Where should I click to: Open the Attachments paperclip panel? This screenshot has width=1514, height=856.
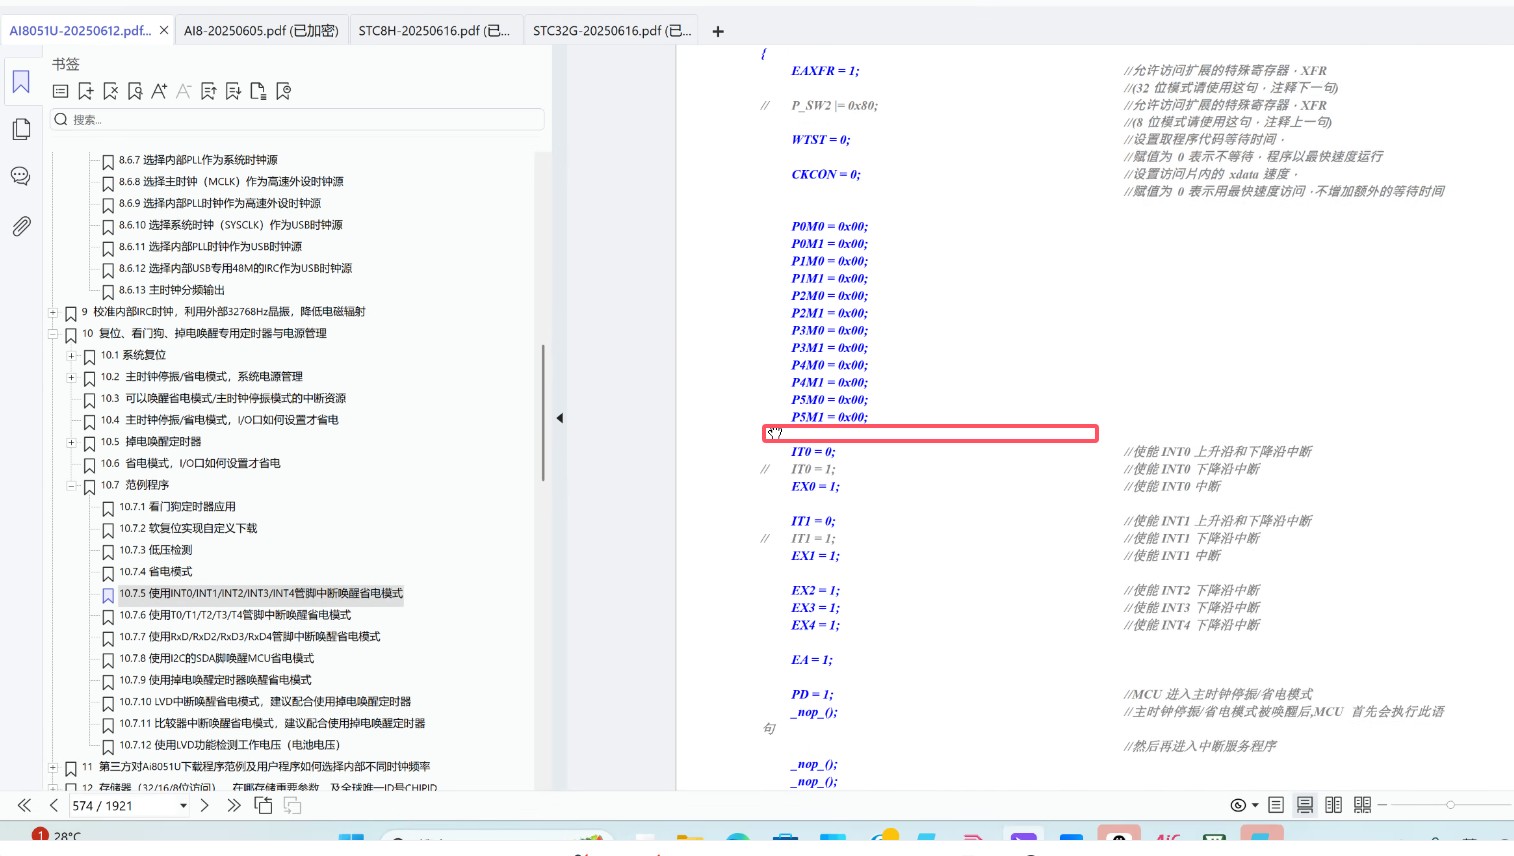pos(21,226)
